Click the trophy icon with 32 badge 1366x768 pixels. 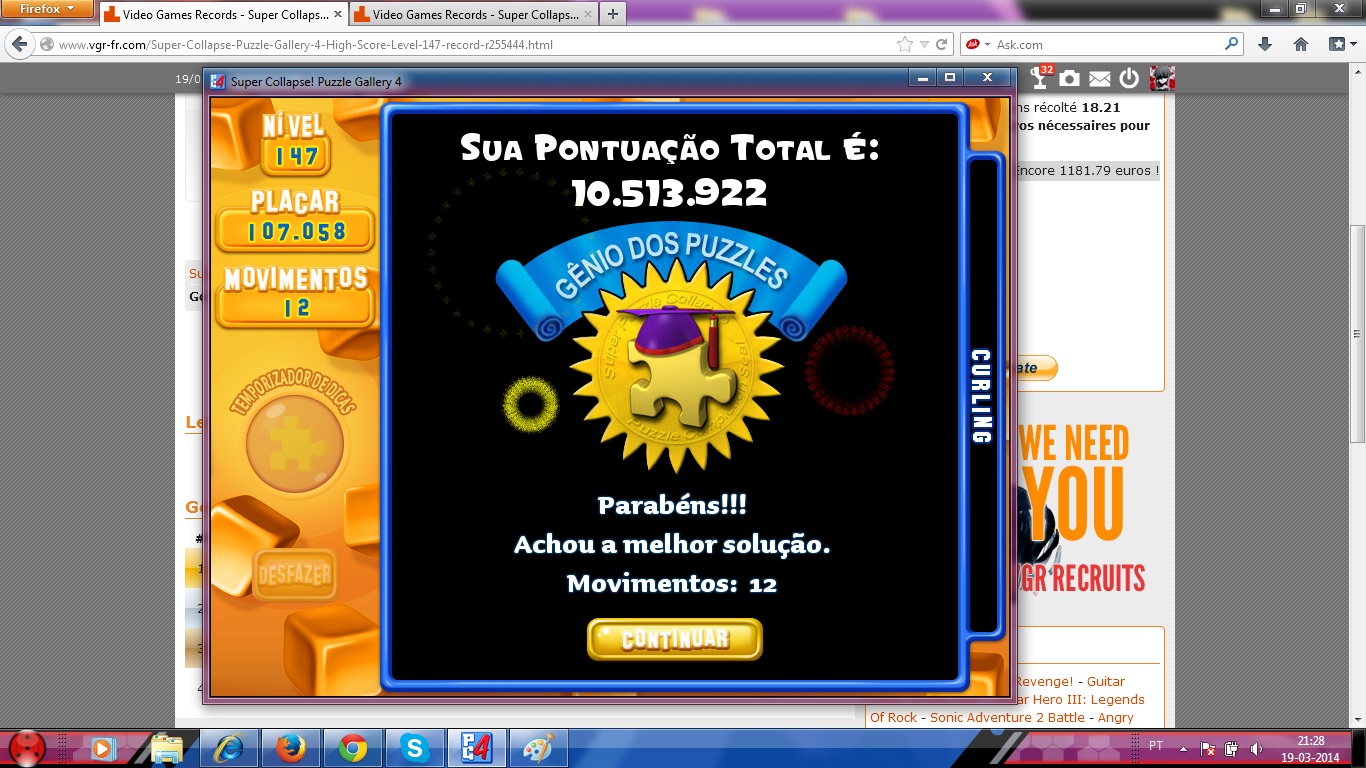[1041, 78]
